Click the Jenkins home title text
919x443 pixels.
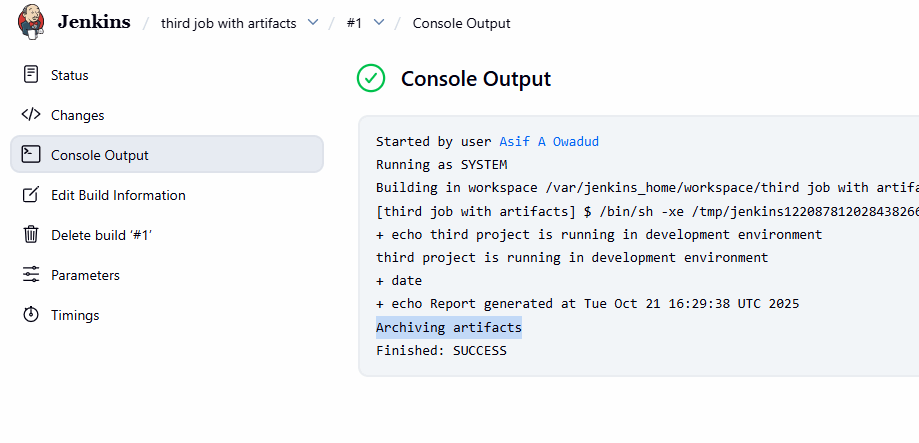(x=94, y=22)
